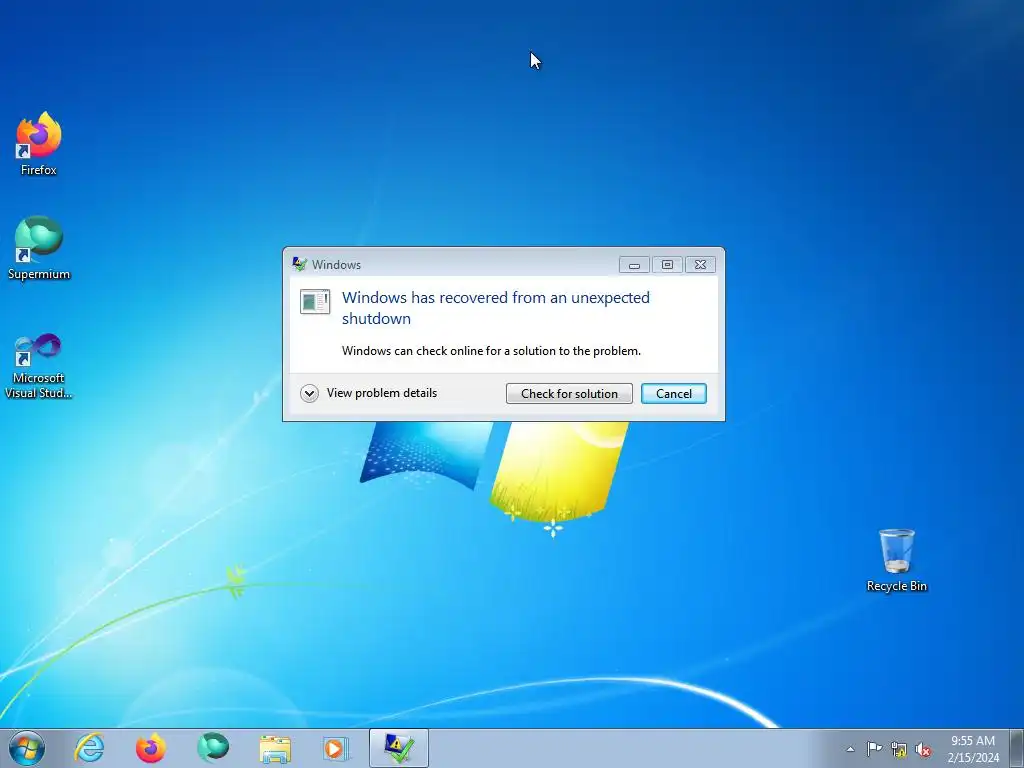The image size is (1024, 768).
Task: Open Windows Explorer folder in taskbar
Action: [x=275, y=749]
